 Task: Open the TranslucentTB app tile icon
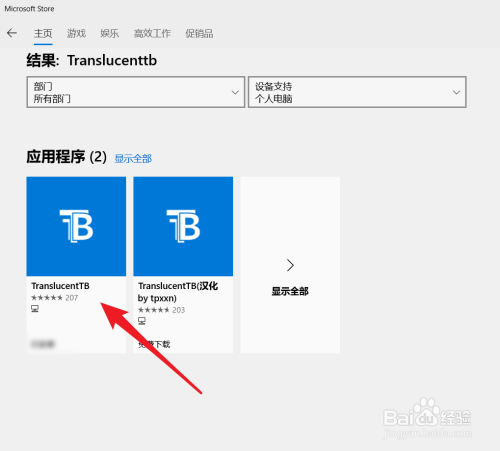click(76, 226)
